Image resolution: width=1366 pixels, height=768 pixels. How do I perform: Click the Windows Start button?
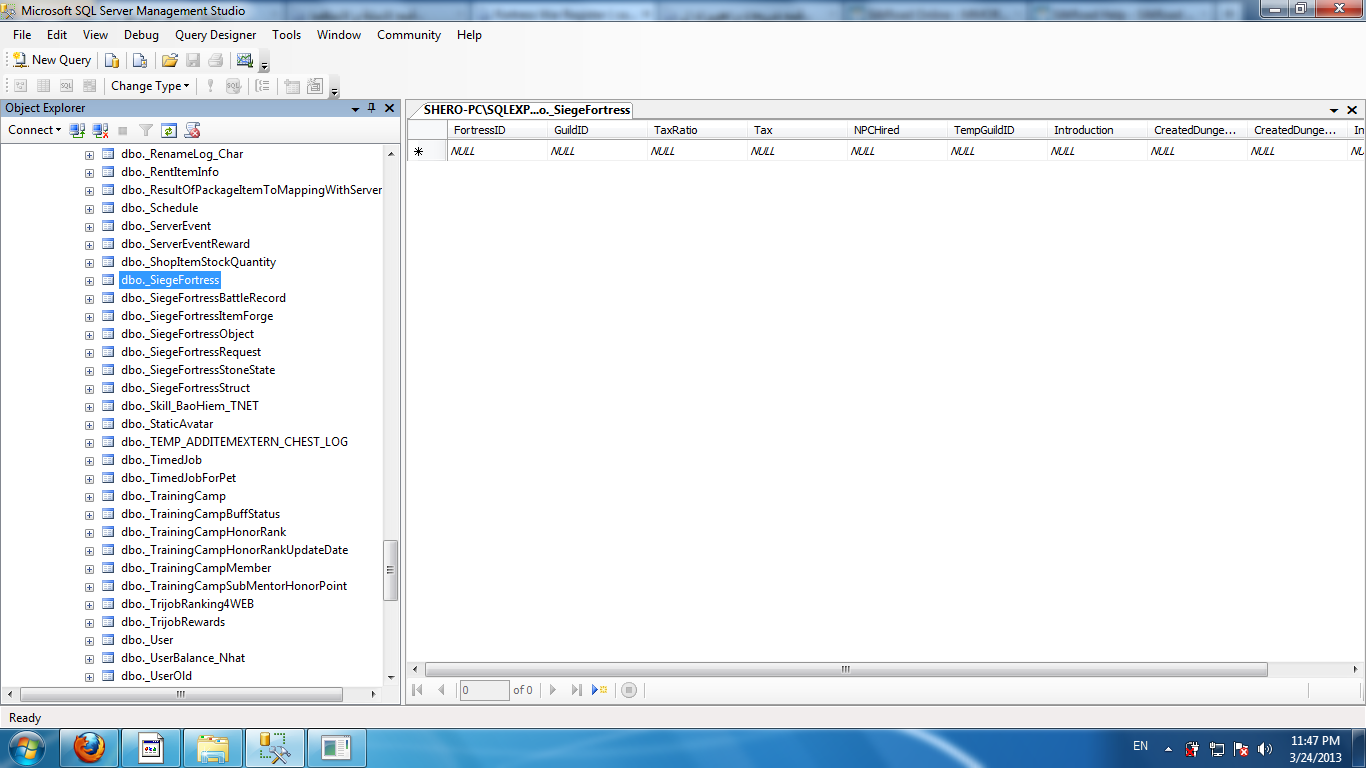point(26,747)
